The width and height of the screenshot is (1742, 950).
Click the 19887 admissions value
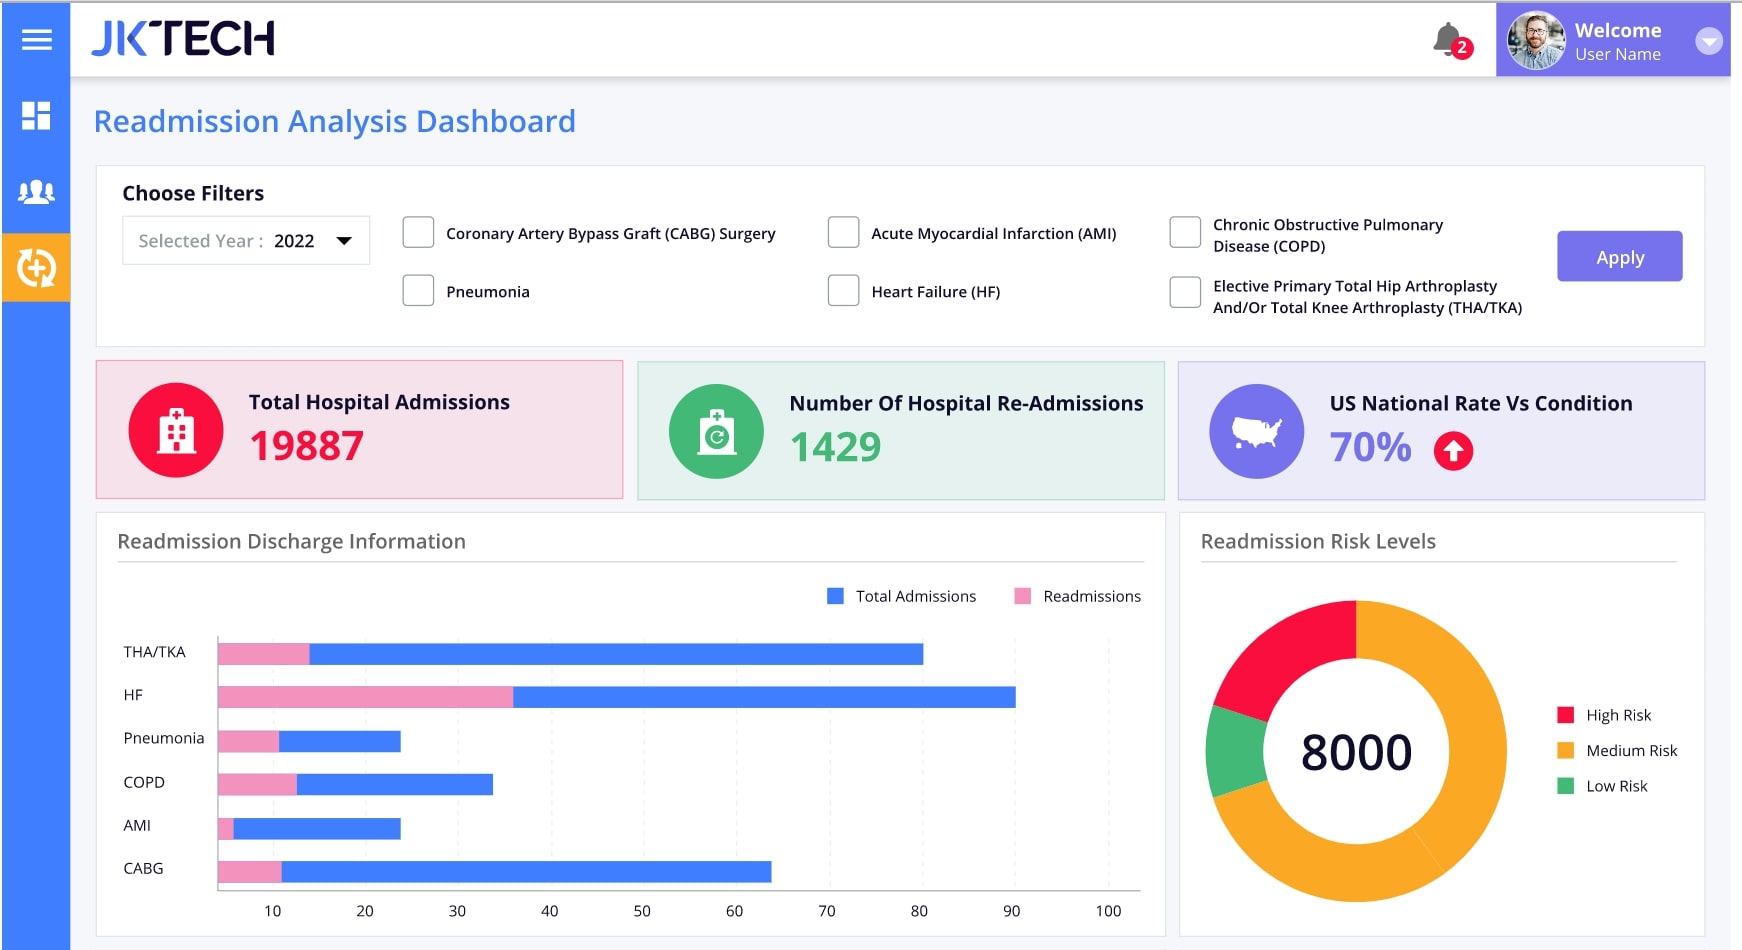coord(306,446)
